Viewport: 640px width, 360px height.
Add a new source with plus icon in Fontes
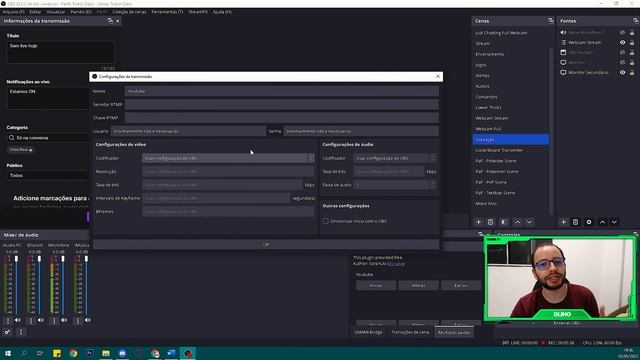[x=563, y=222]
